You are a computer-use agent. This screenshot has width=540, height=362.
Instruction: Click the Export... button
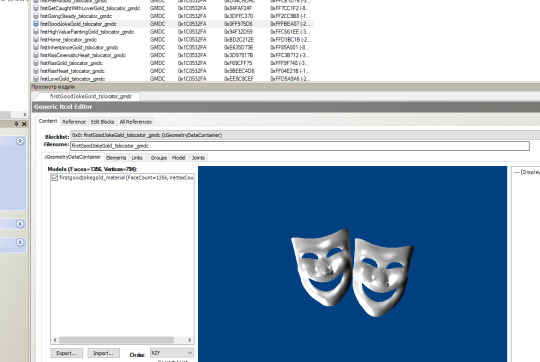click(66, 353)
